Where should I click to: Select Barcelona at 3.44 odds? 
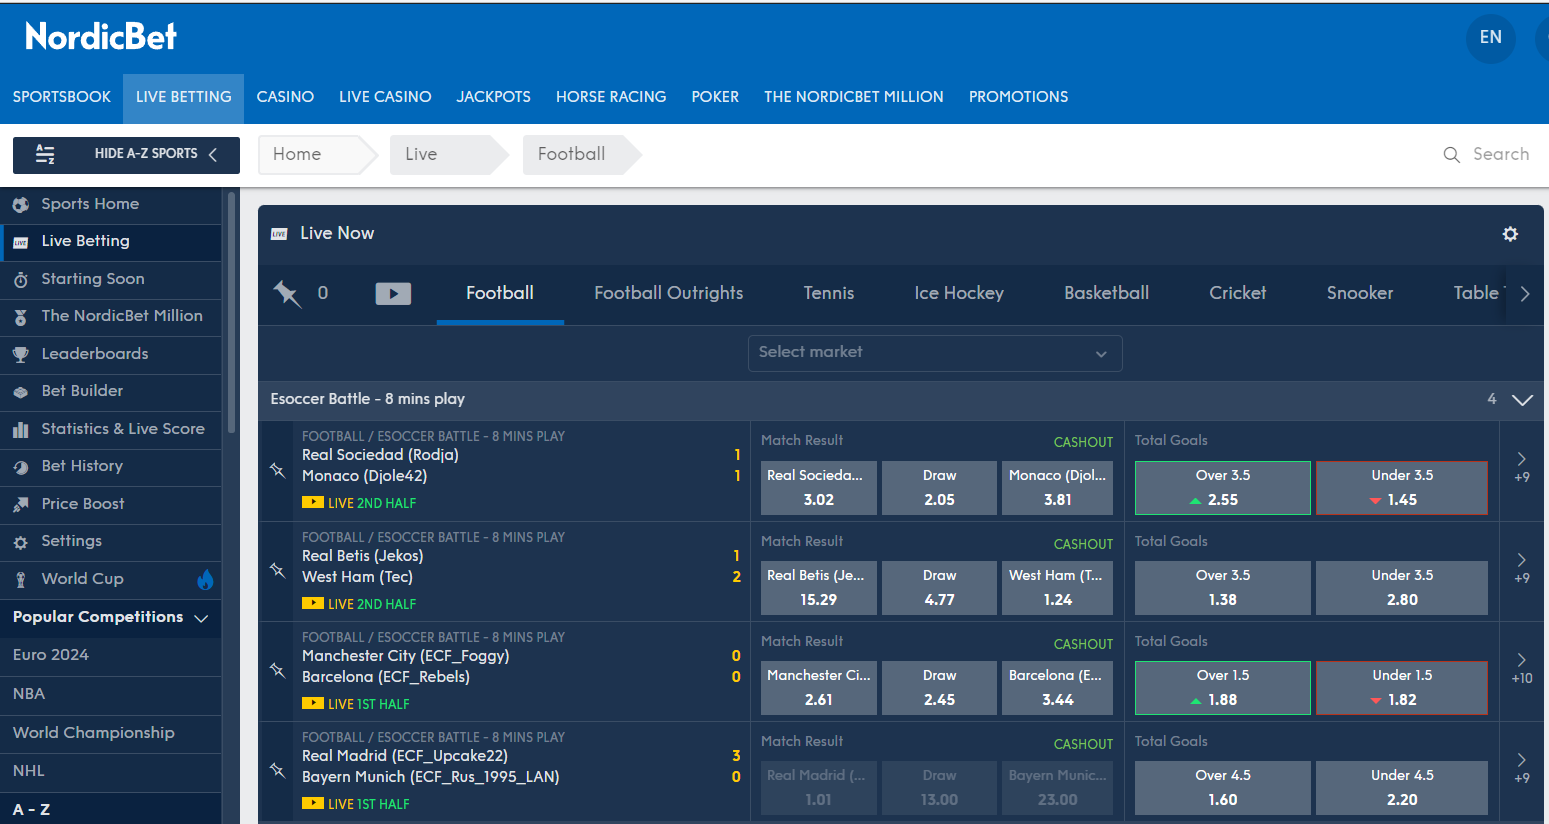[1057, 688]
